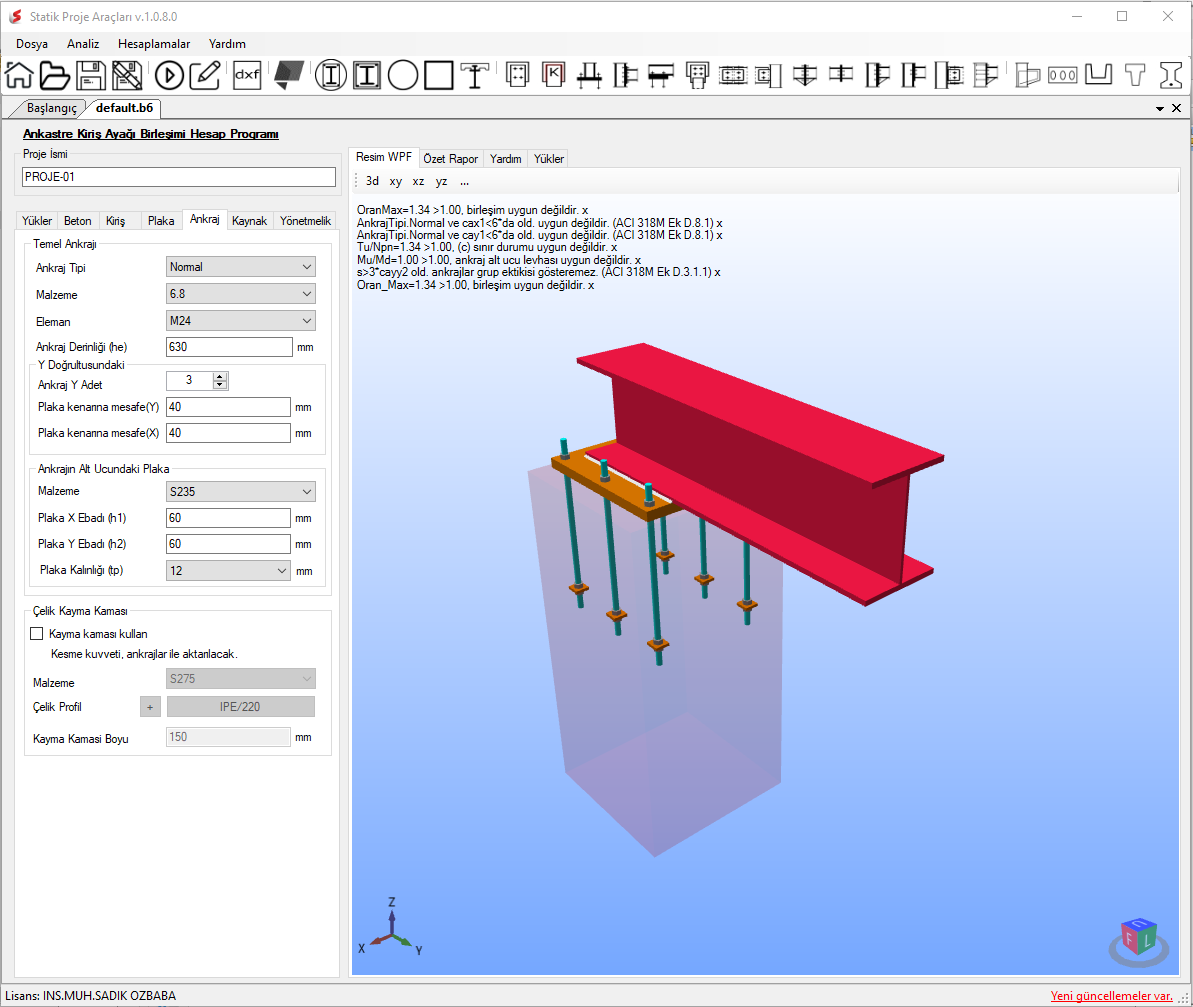This screenshot has width=1193, height=1007.
Task: Click Plaka X Ebadı (h1) input field
Action: [228, 518]
